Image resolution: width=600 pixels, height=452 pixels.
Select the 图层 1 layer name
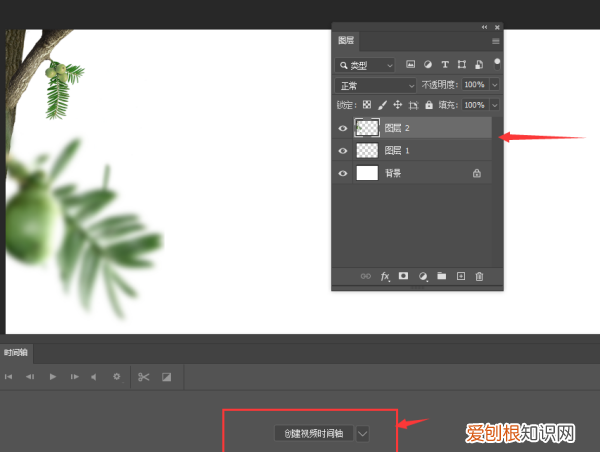397,151
